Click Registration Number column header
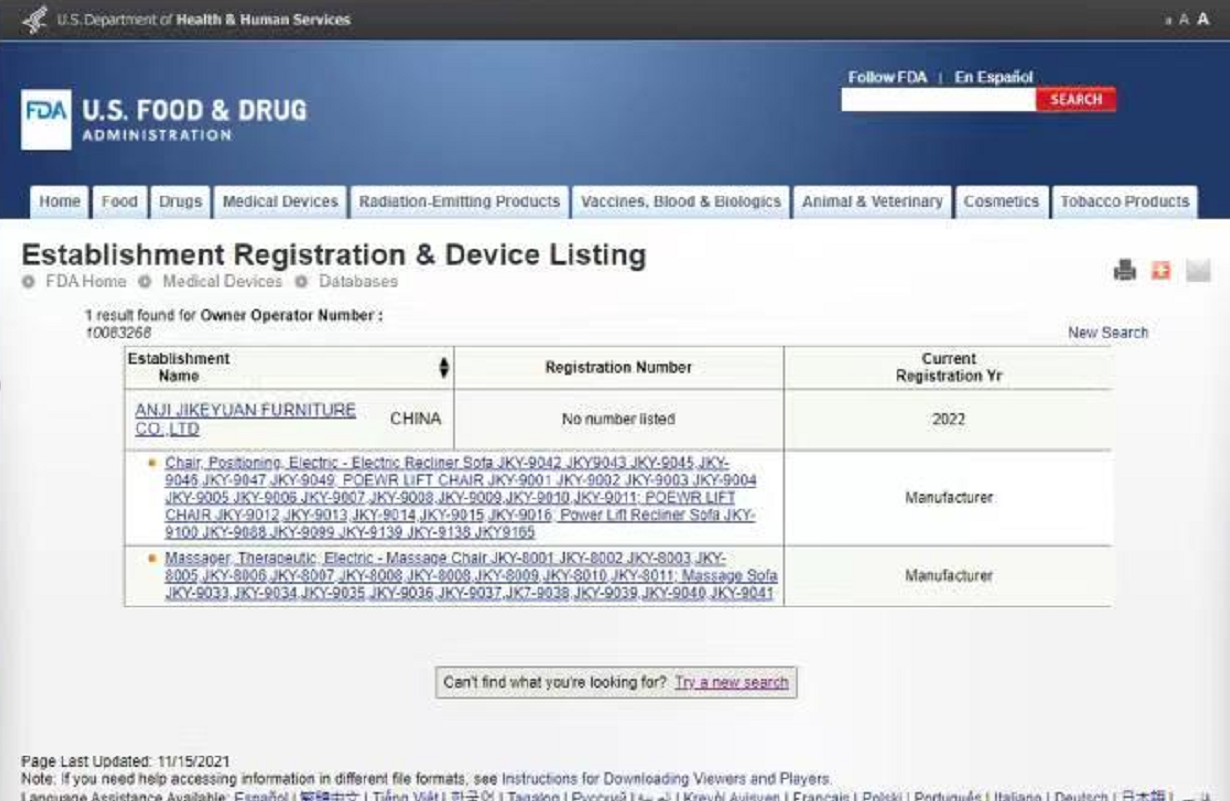The height and width of the screenshot is (801, 1230). [619, 368]
